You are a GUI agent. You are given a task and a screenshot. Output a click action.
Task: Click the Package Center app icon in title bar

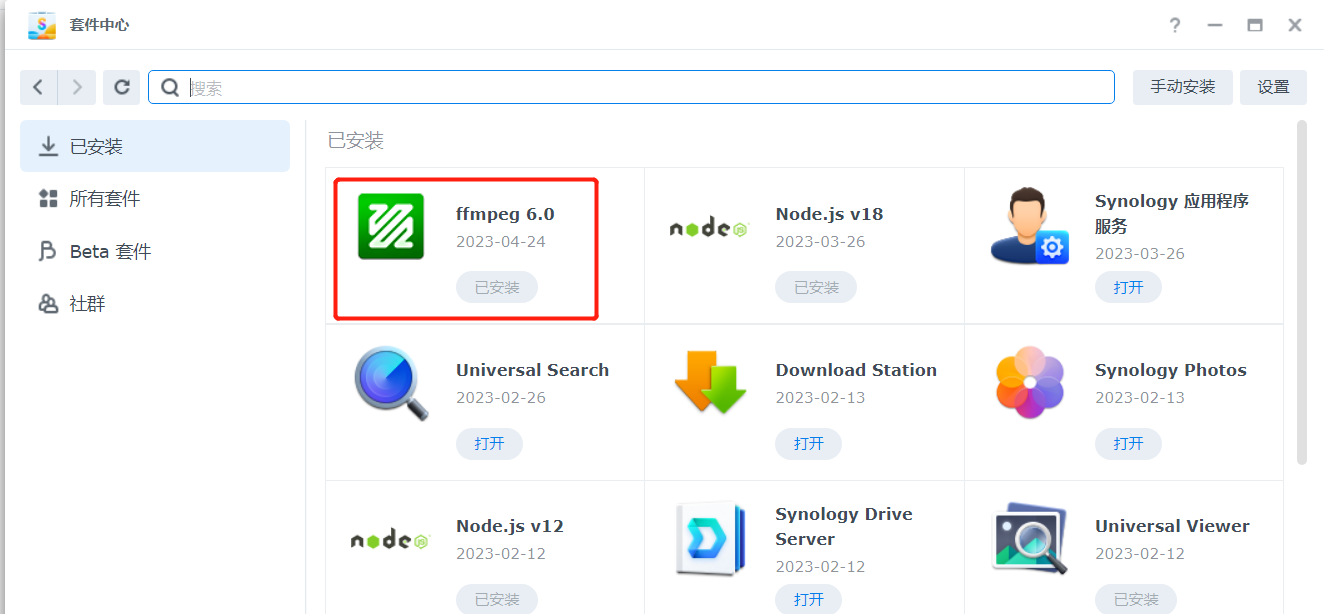pos(42,25)
